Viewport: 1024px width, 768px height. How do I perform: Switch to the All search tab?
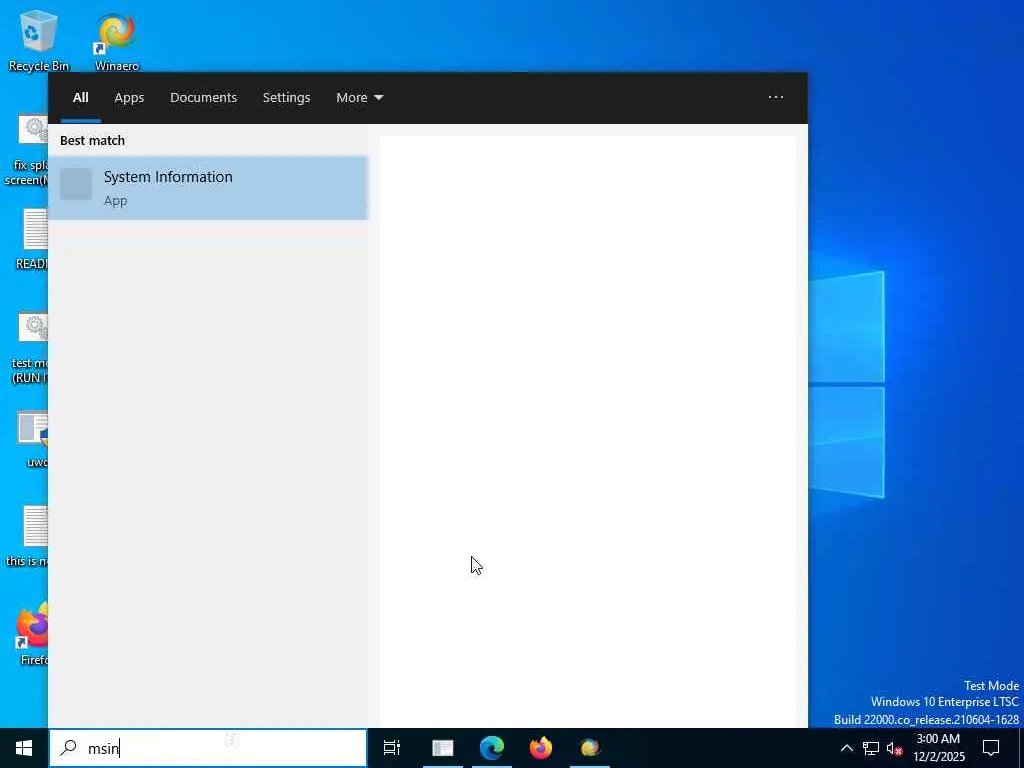point(81,97)
